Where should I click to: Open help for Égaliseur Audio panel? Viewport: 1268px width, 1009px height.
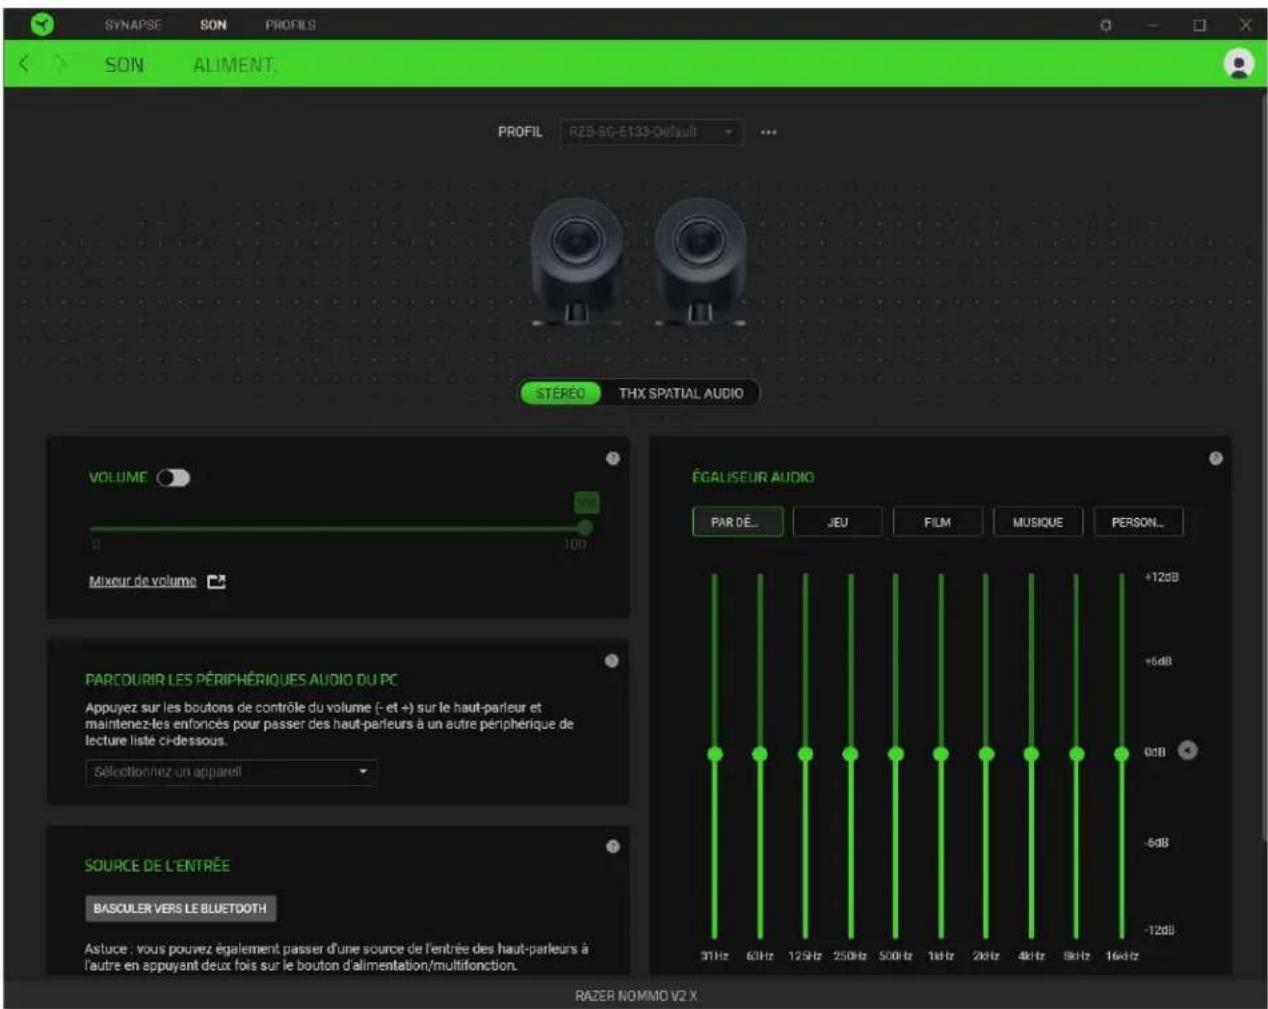(1216, 458)
